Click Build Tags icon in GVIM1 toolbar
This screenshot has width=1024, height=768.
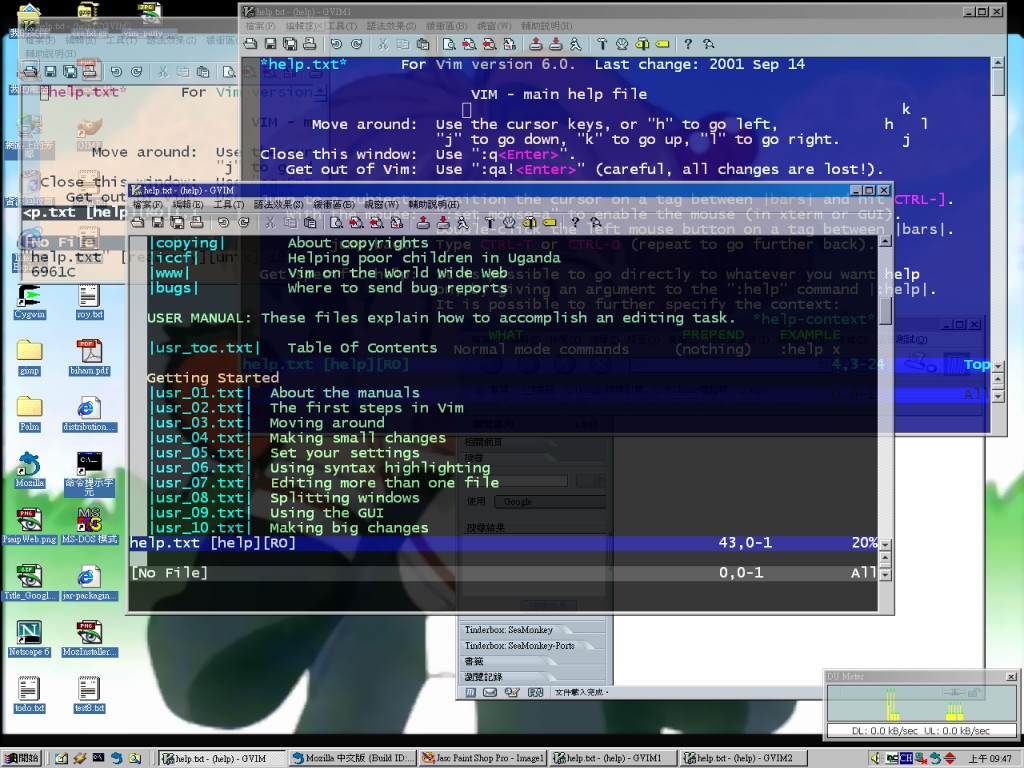(x=642, y=44)
